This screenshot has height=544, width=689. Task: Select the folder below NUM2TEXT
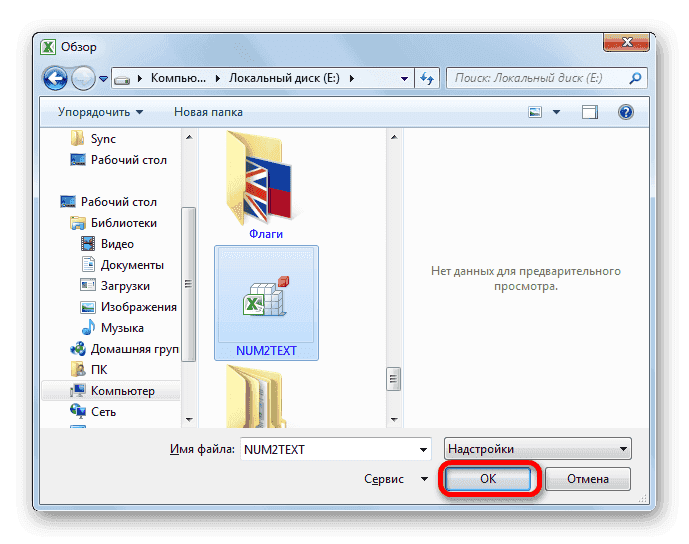(x=257, y=397)
